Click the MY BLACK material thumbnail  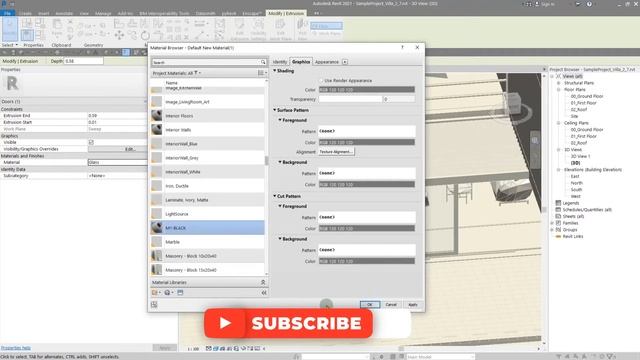[x=157, y=228]
